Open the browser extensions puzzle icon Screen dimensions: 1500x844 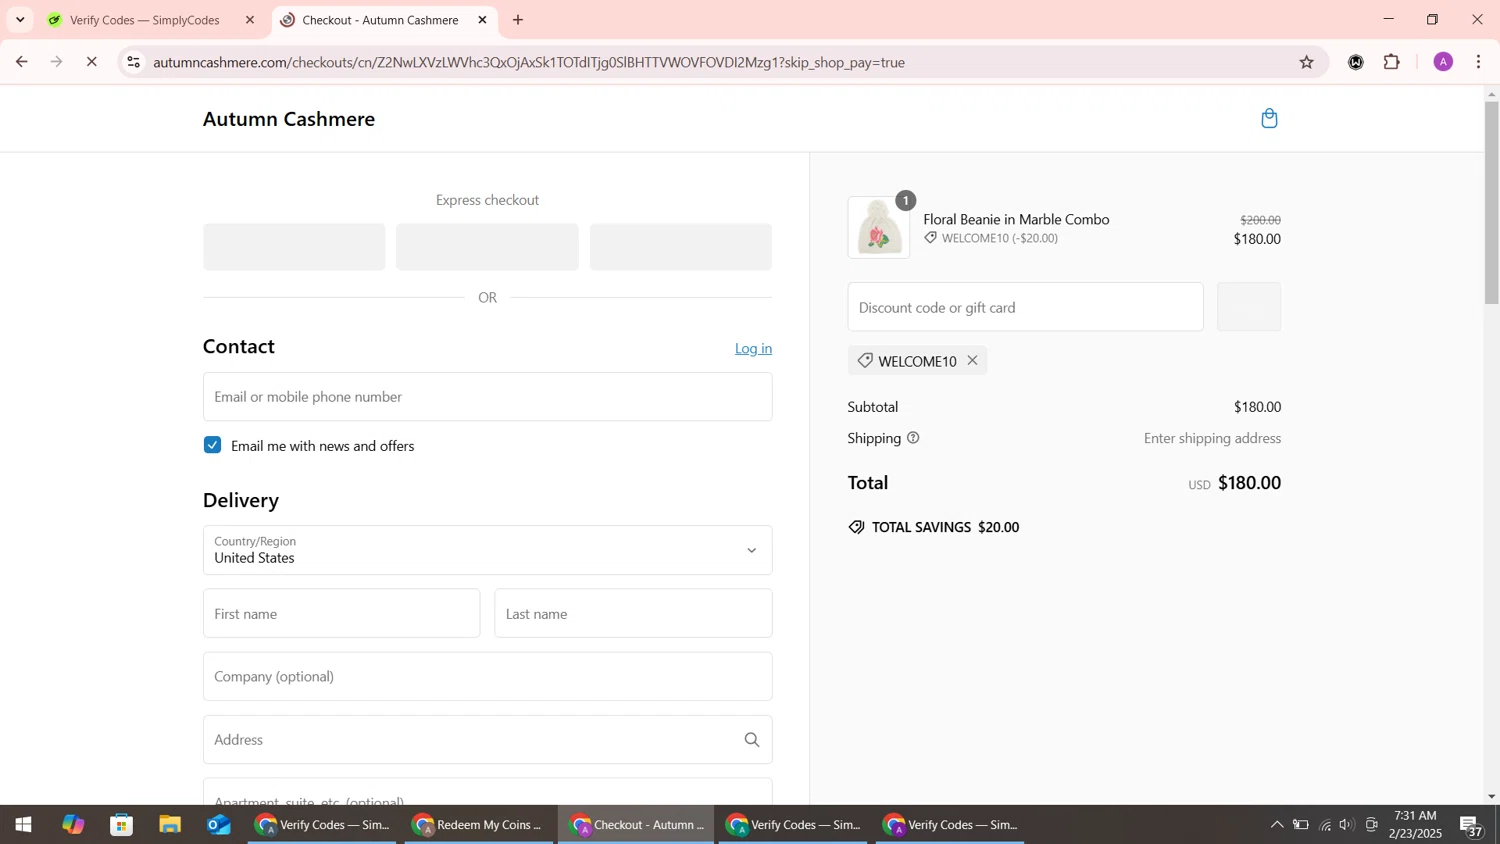coord(1392,62)
